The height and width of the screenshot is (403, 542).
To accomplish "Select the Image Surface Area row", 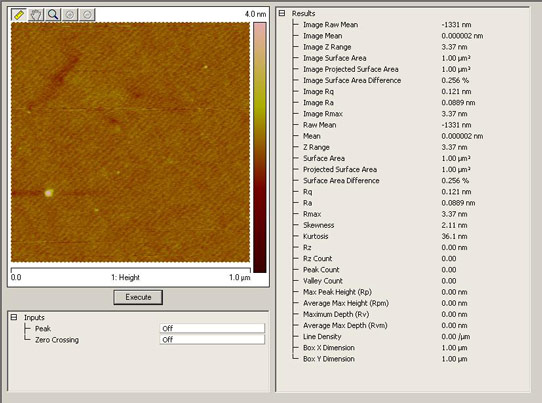I will (387, 58).
